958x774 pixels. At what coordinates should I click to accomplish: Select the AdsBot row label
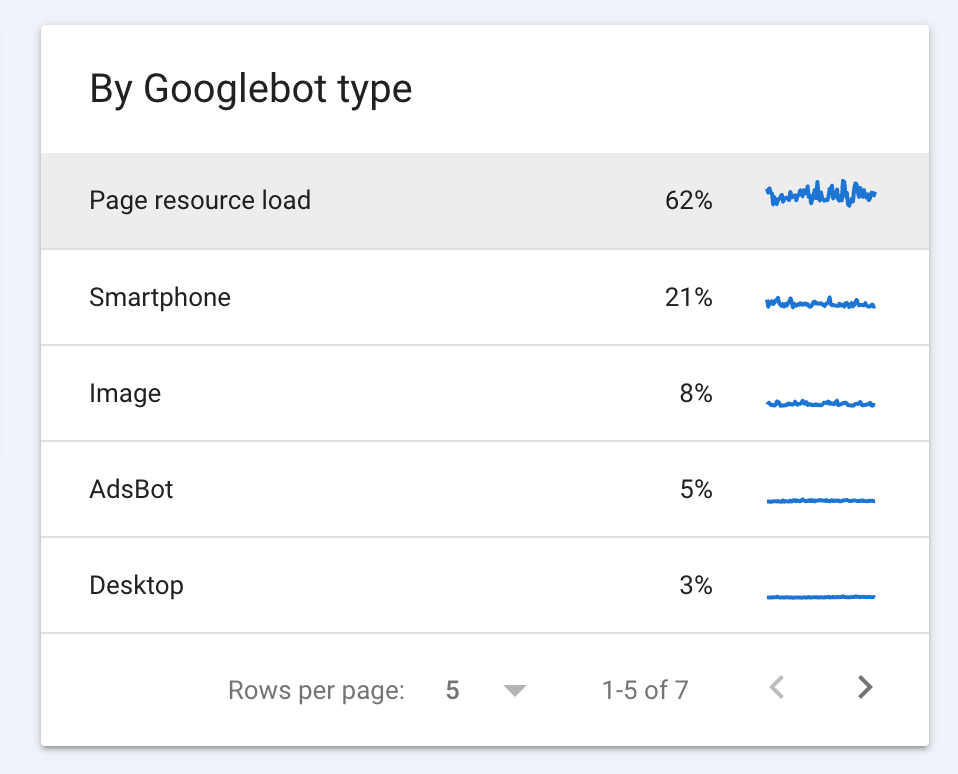coord(131,489)
